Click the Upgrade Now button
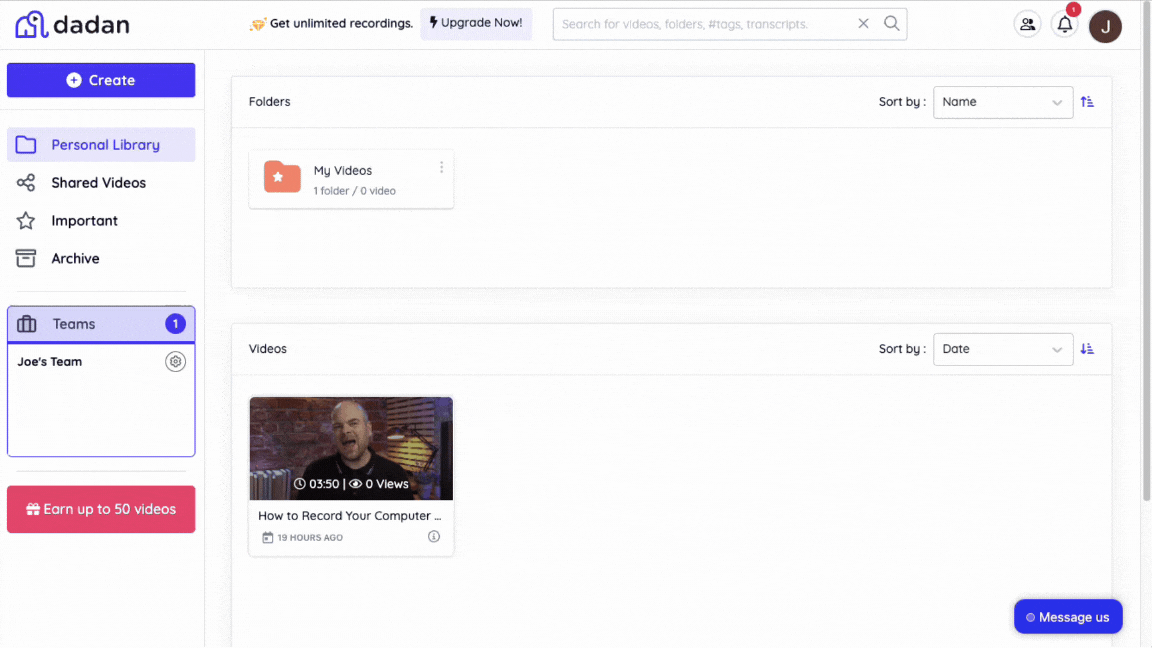This screenshot has width=1152, height=648. pyautogui.click(x=476, y=23)
